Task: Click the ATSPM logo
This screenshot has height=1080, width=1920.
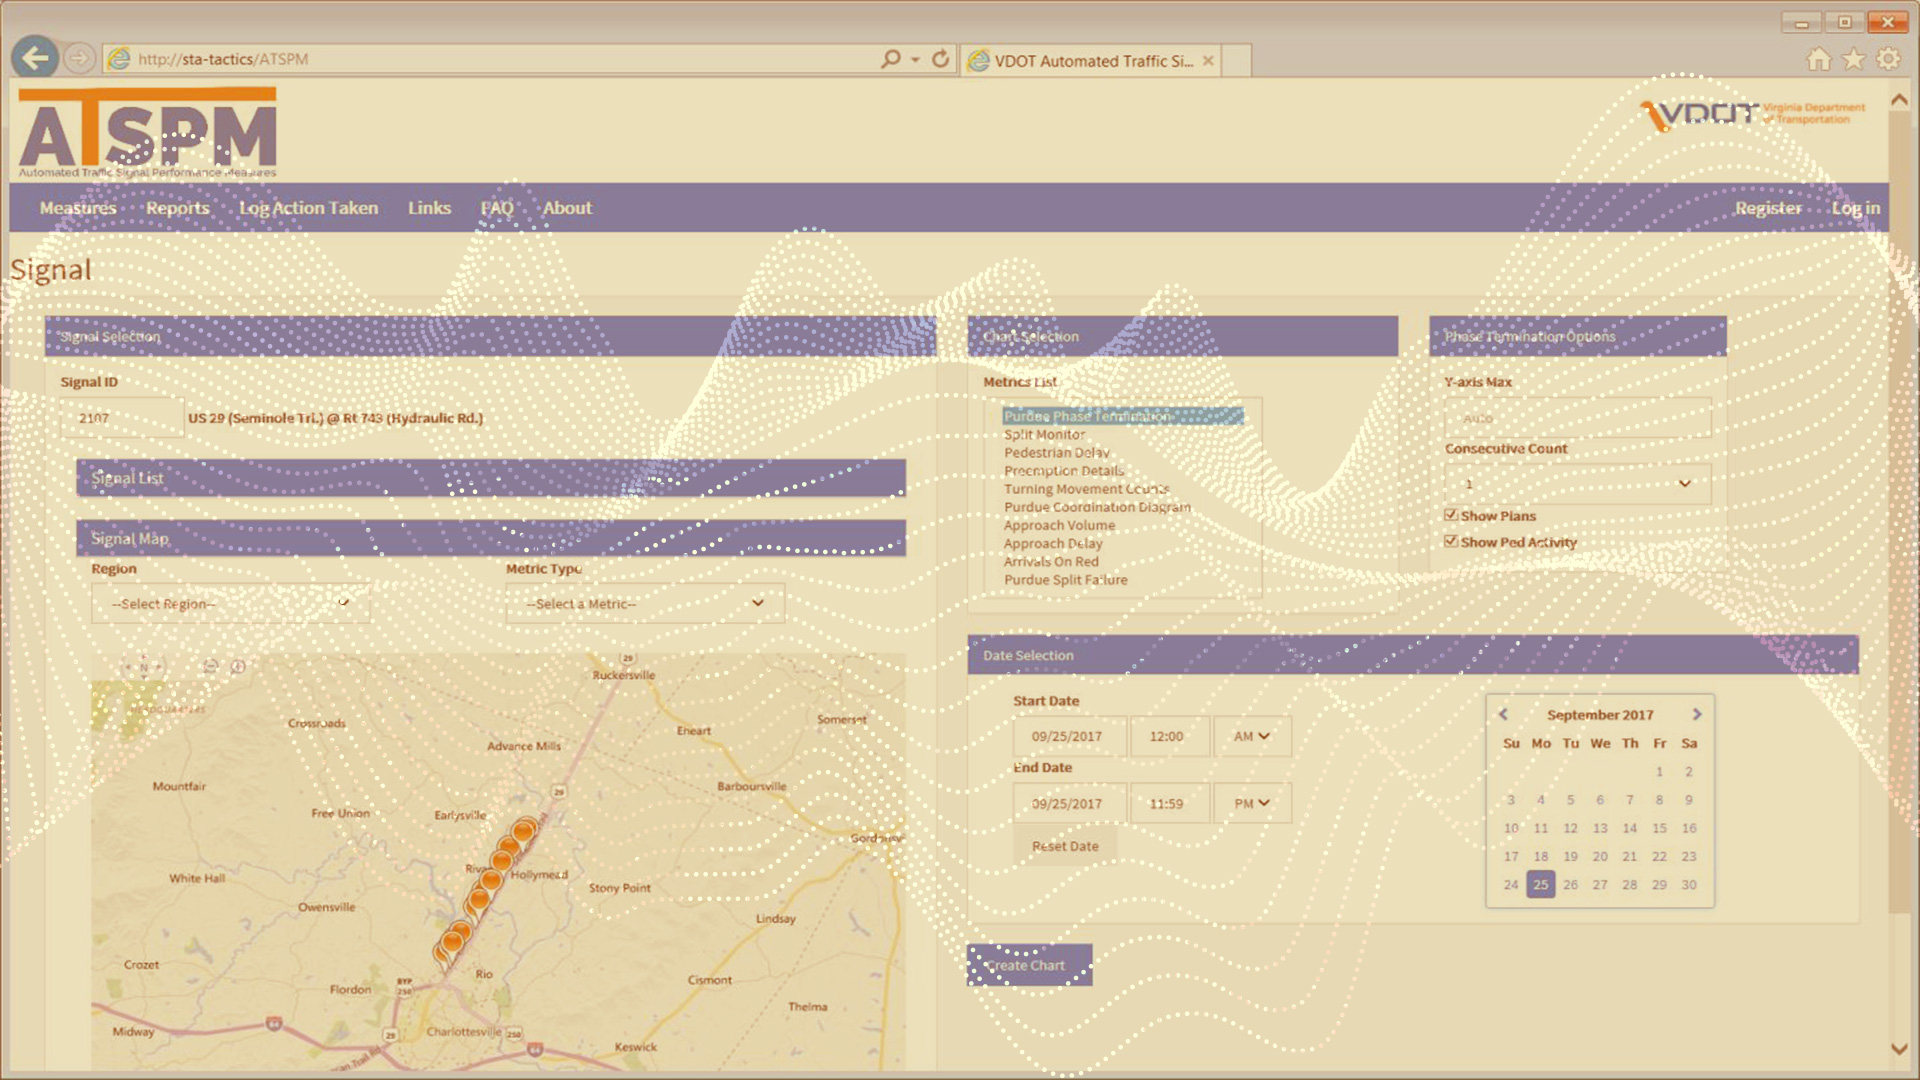Action: tap(147, 132)
